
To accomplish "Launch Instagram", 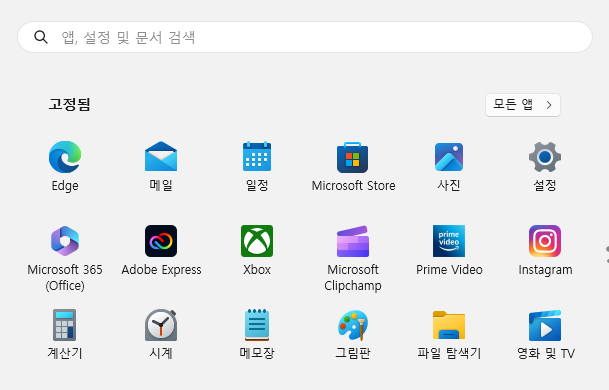I will (545, 241).
